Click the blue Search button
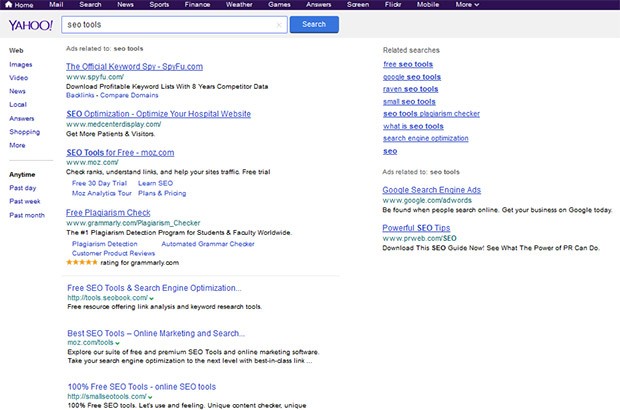The width and height of the screenshot is (620, 410). tap(314, 25)
